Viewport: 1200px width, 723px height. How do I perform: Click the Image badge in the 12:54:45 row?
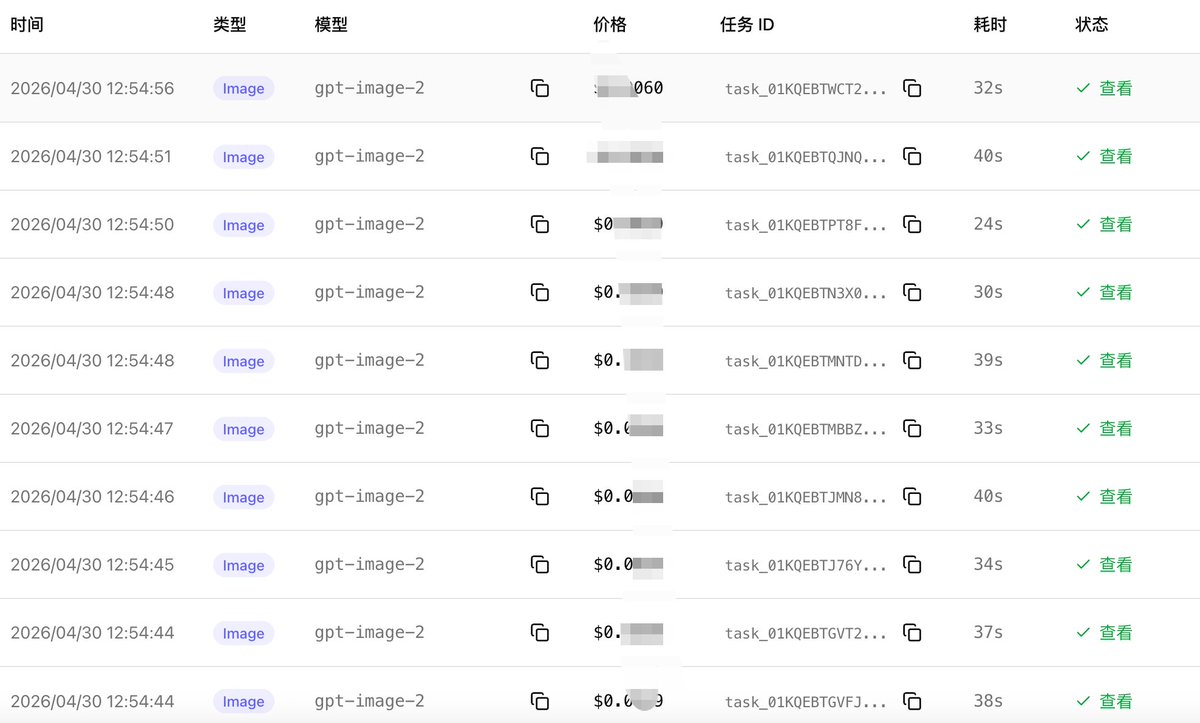pyautogui.click(x=243, y=564)
